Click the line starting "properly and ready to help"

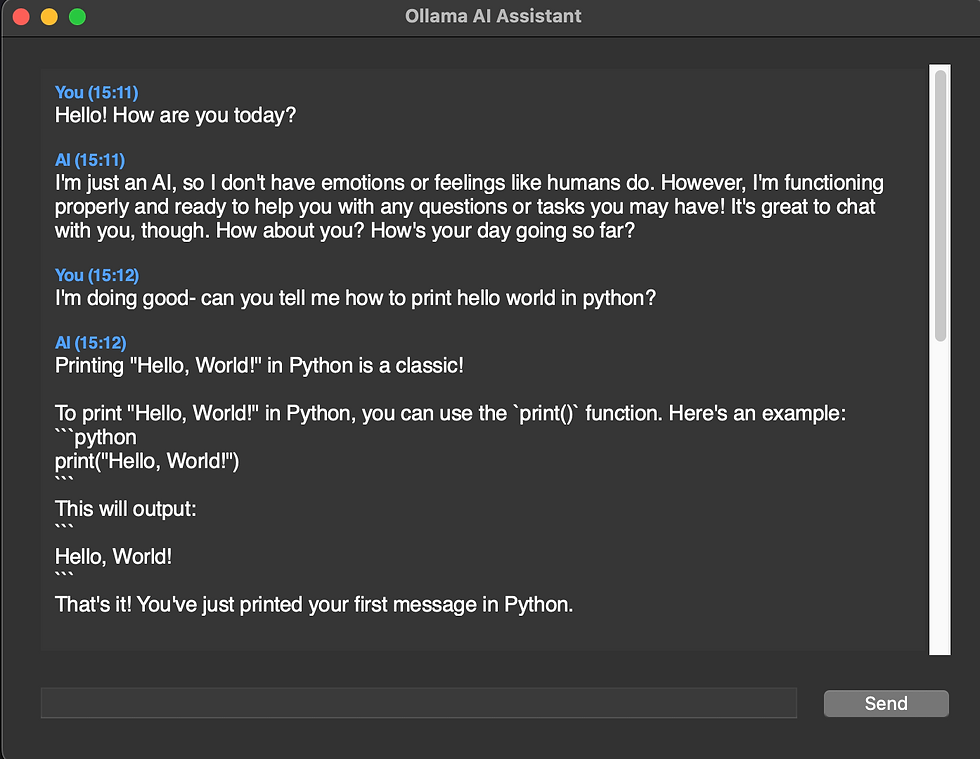(465, 207)
